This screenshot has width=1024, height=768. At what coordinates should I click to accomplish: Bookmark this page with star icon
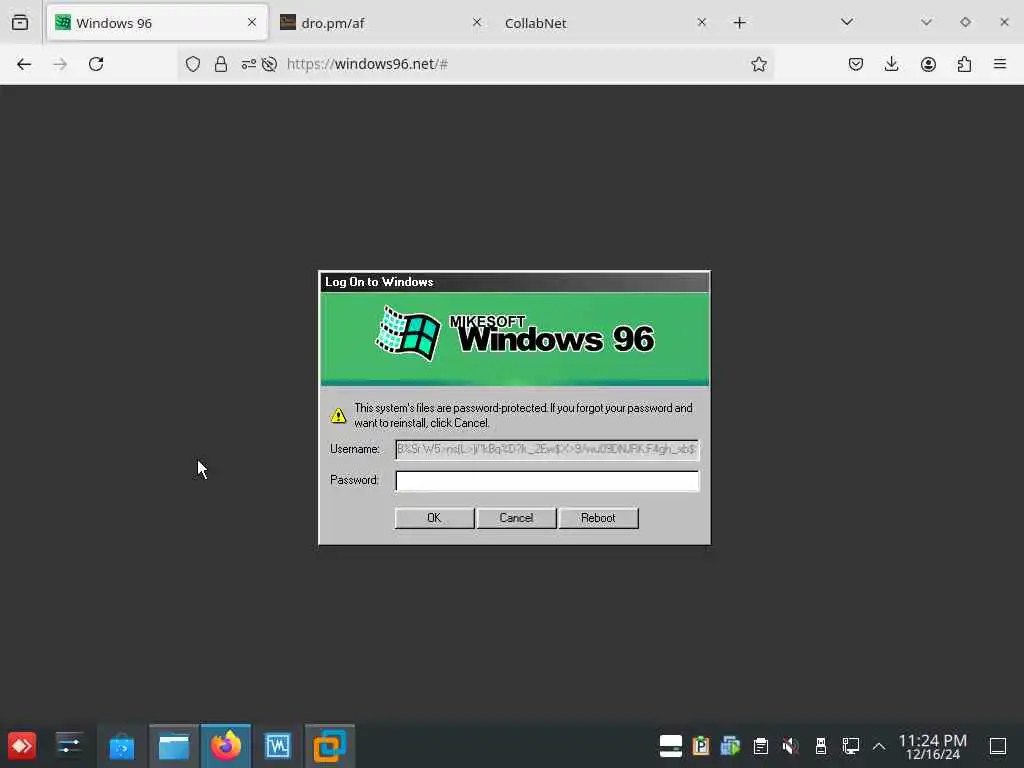(x=758, y=64)
